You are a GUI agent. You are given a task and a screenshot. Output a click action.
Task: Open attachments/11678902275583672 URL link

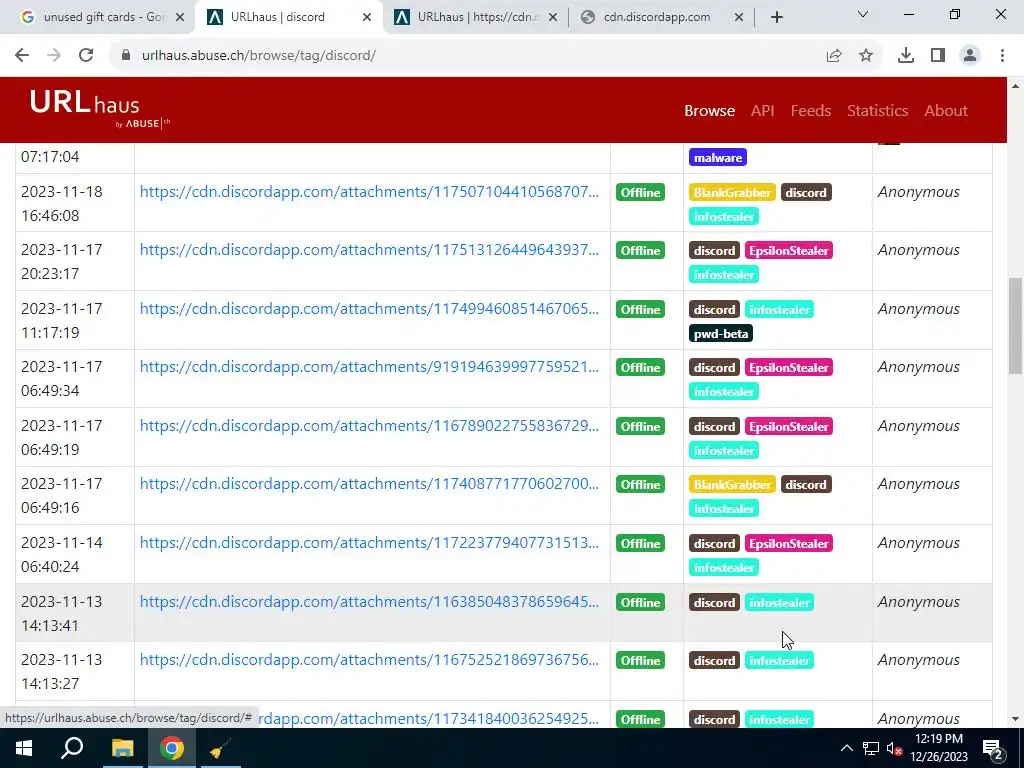pos(369,425)
